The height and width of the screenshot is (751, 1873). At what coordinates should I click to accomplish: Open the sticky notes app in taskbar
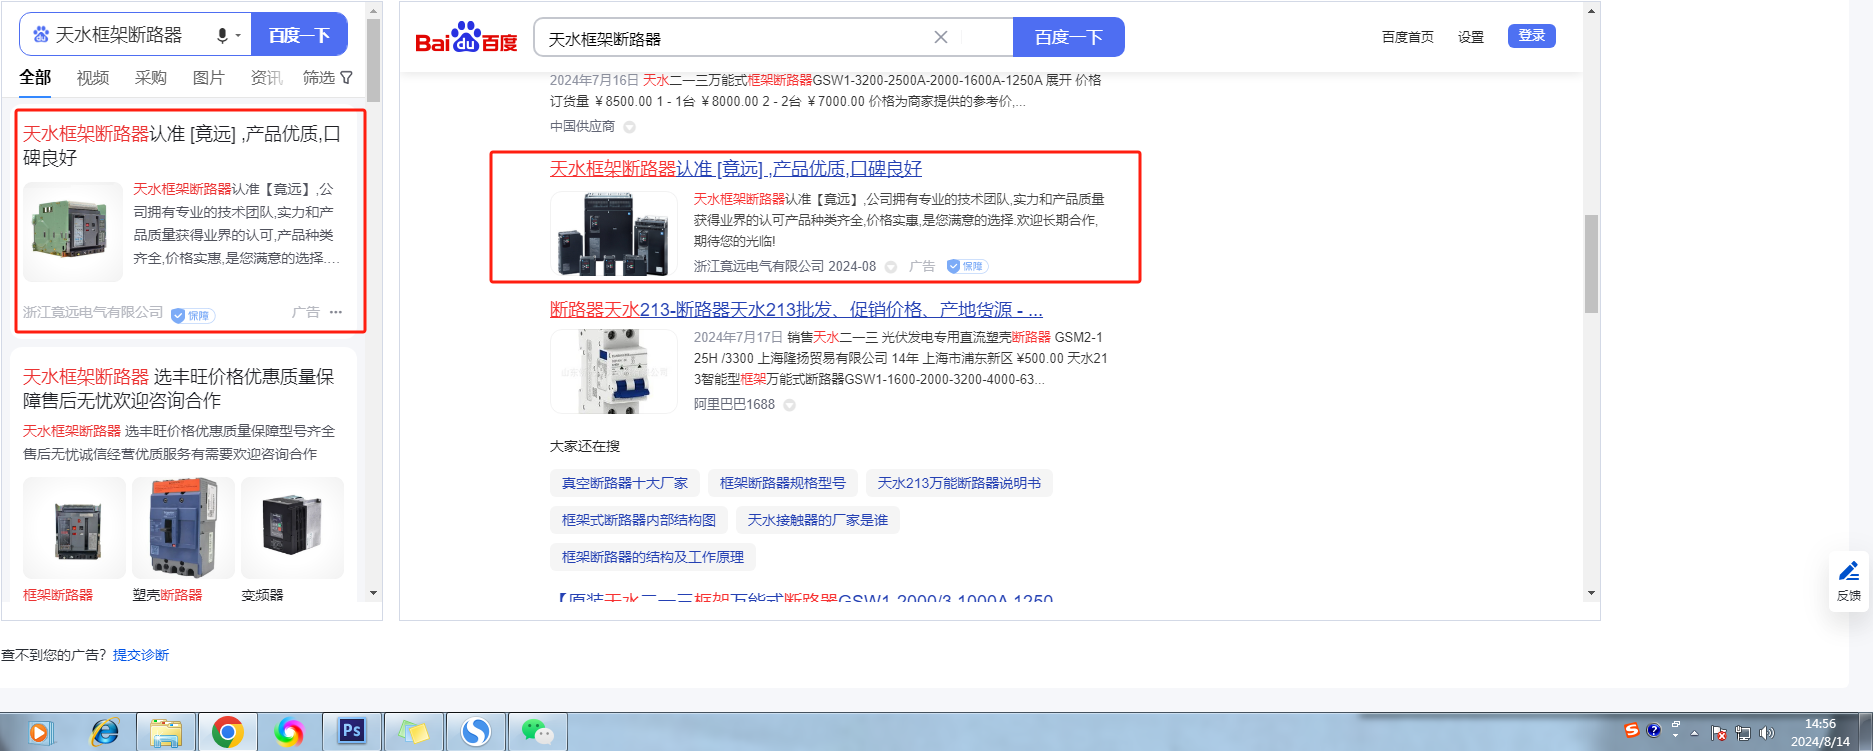tap(414, 733)
